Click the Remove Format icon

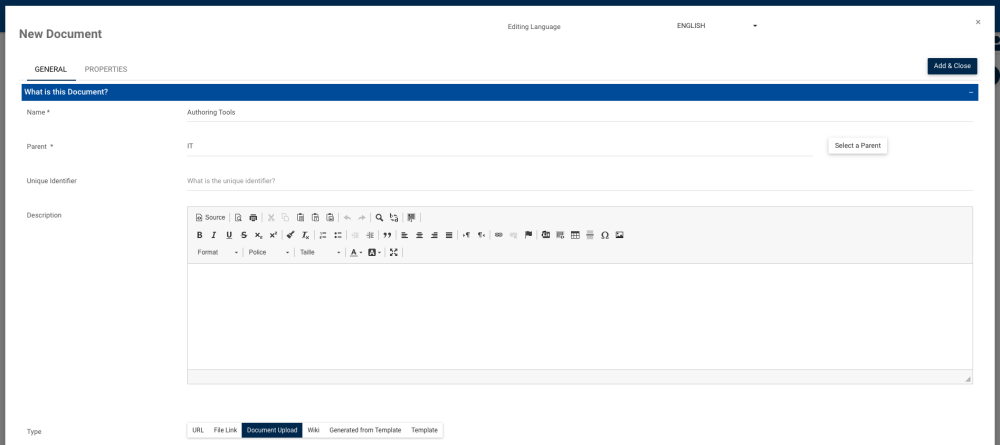tap(305, 235)
